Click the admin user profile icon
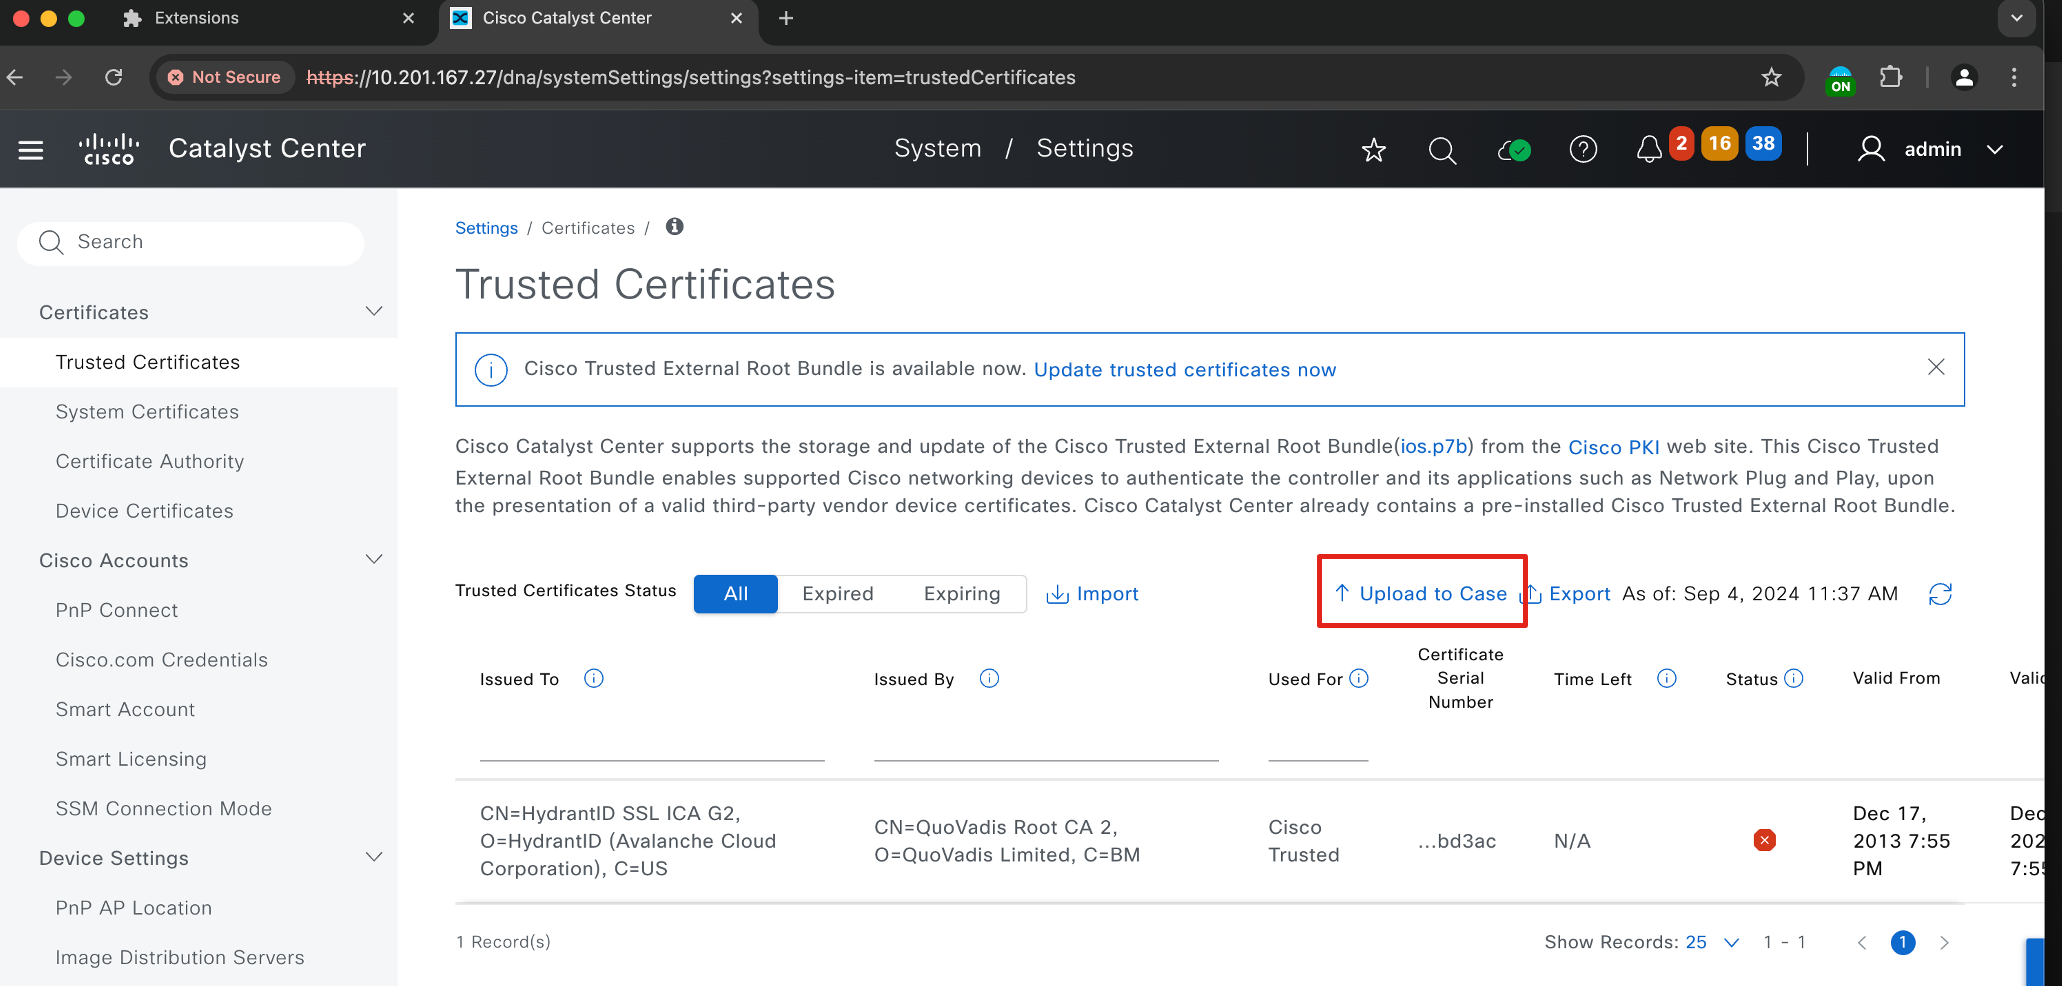Image resolution: width=2062 pixels, height=986 pixels. click(1871, 150)
